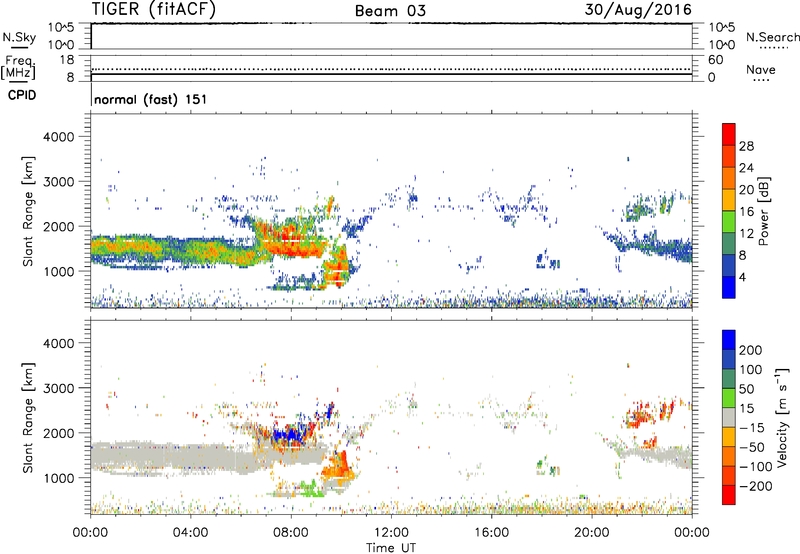Click the "100" value on the Velocity color bar

tap(751, 369)
